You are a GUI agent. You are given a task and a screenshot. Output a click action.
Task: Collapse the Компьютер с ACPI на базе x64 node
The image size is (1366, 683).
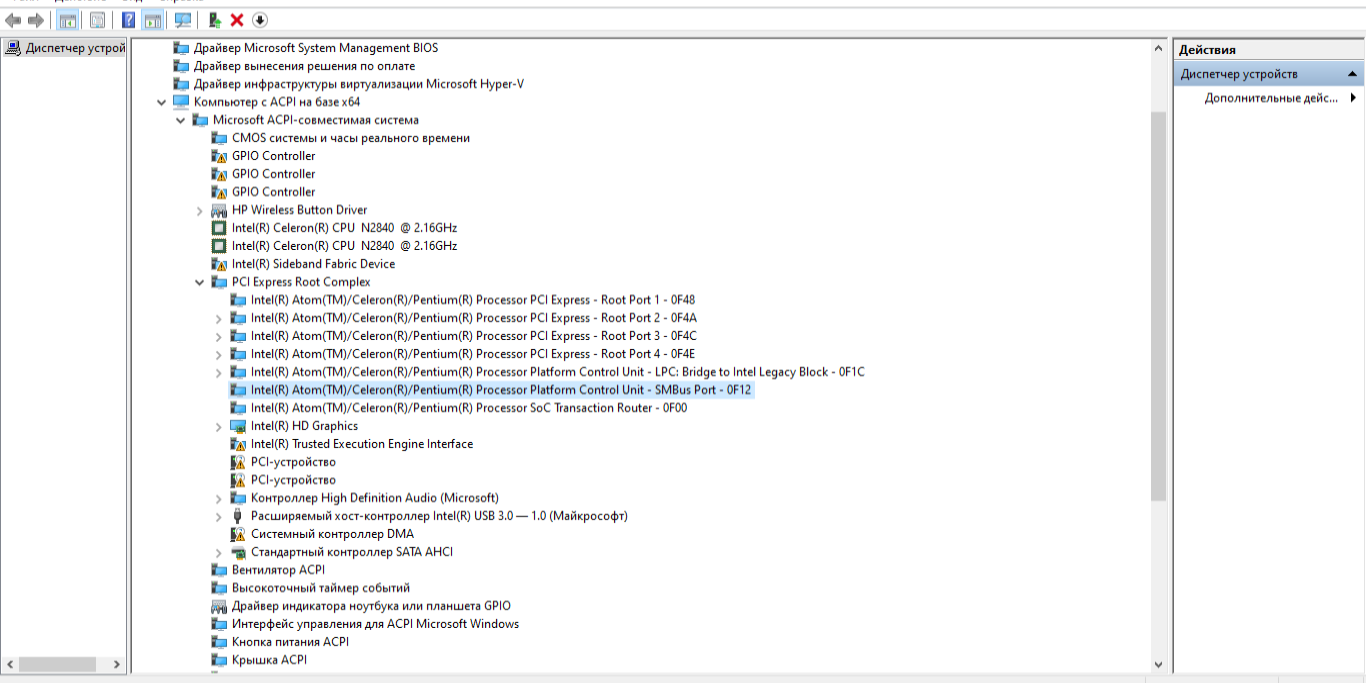click(x=162, y=102)
